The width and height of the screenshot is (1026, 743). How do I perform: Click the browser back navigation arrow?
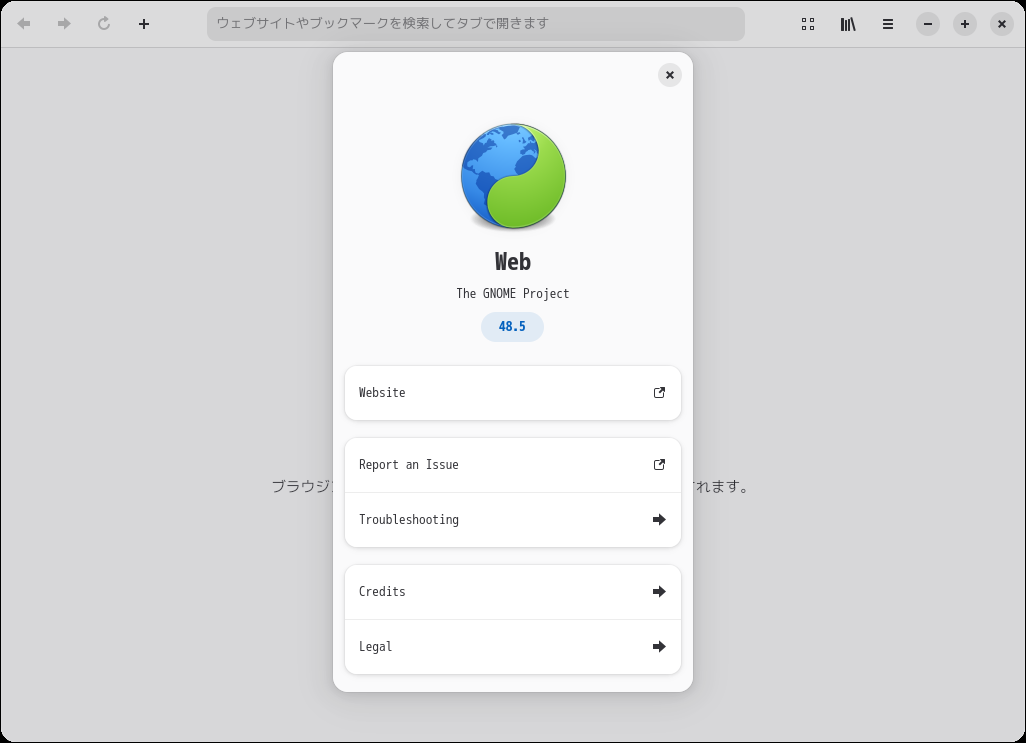pyautogui.click(x=24, y=24)
